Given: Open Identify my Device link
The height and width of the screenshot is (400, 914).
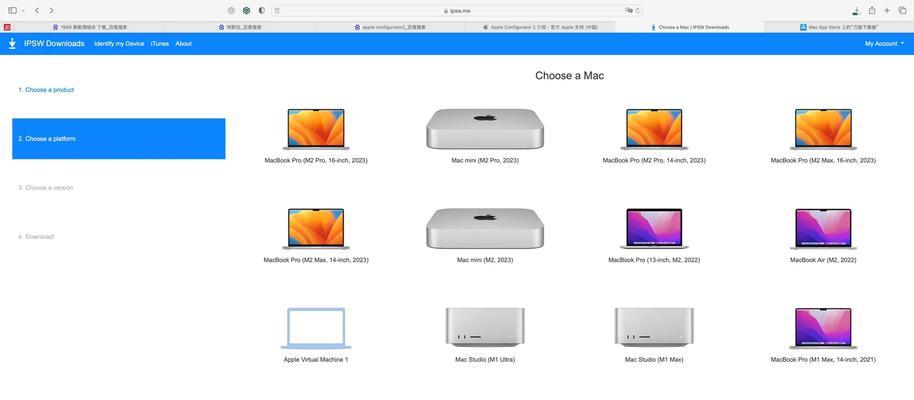Looking at the screenshot, I should 119,44.
